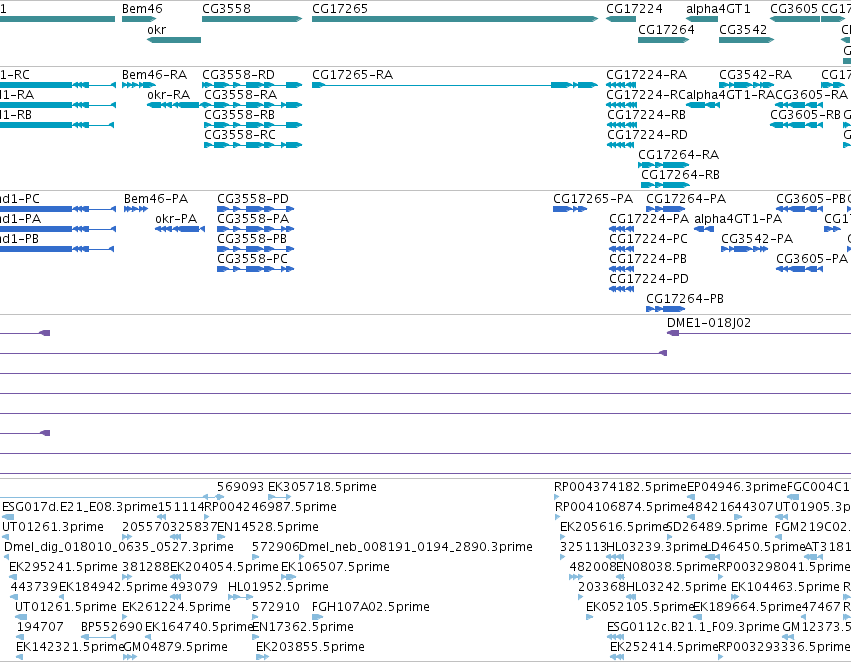
Task: Select transcript CG3605-RB
Action: click(797, 125)
